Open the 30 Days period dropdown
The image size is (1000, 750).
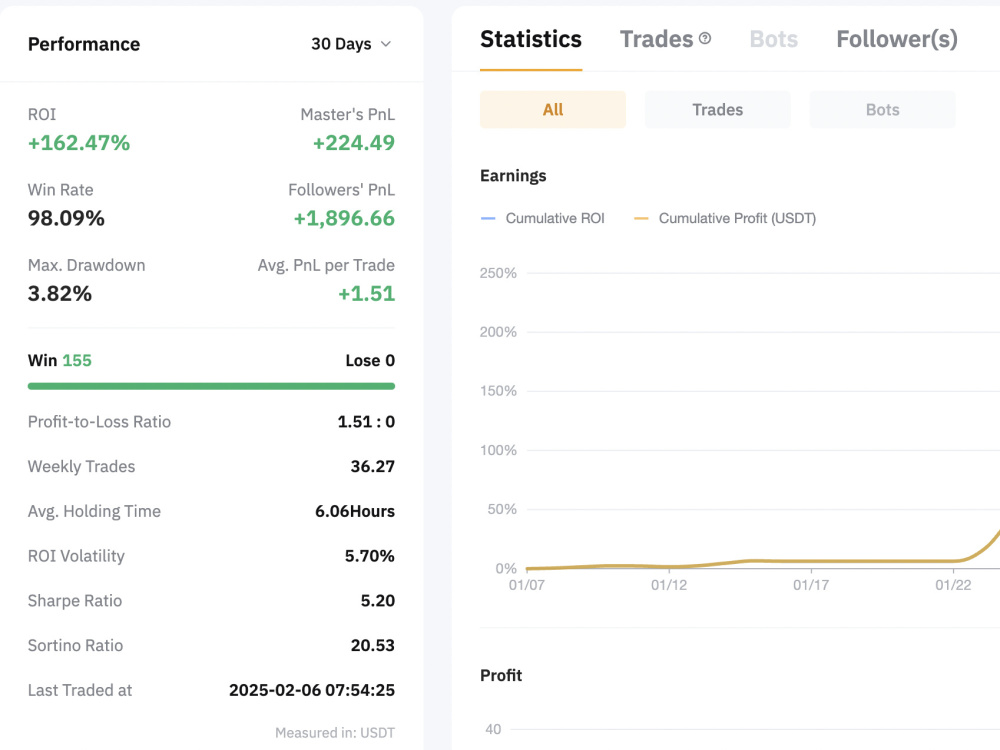coord(351,44)
